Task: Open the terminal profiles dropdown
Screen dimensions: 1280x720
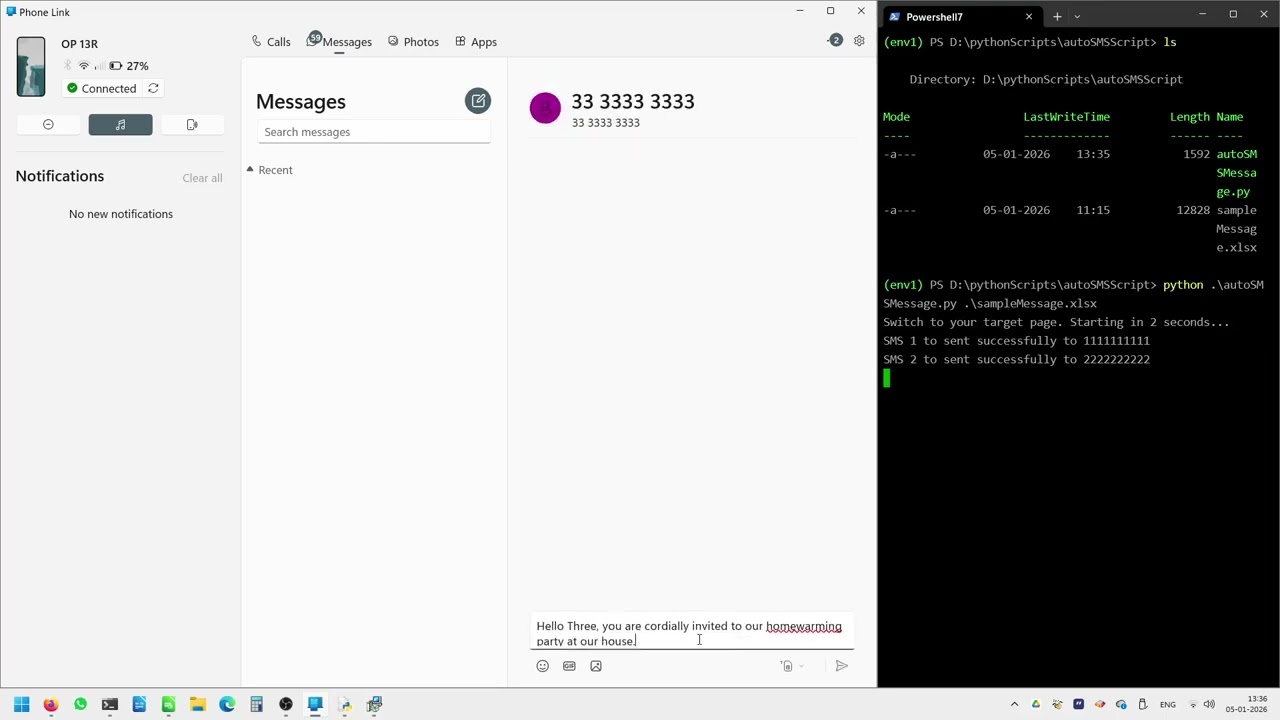Action: pos(1077,16)
